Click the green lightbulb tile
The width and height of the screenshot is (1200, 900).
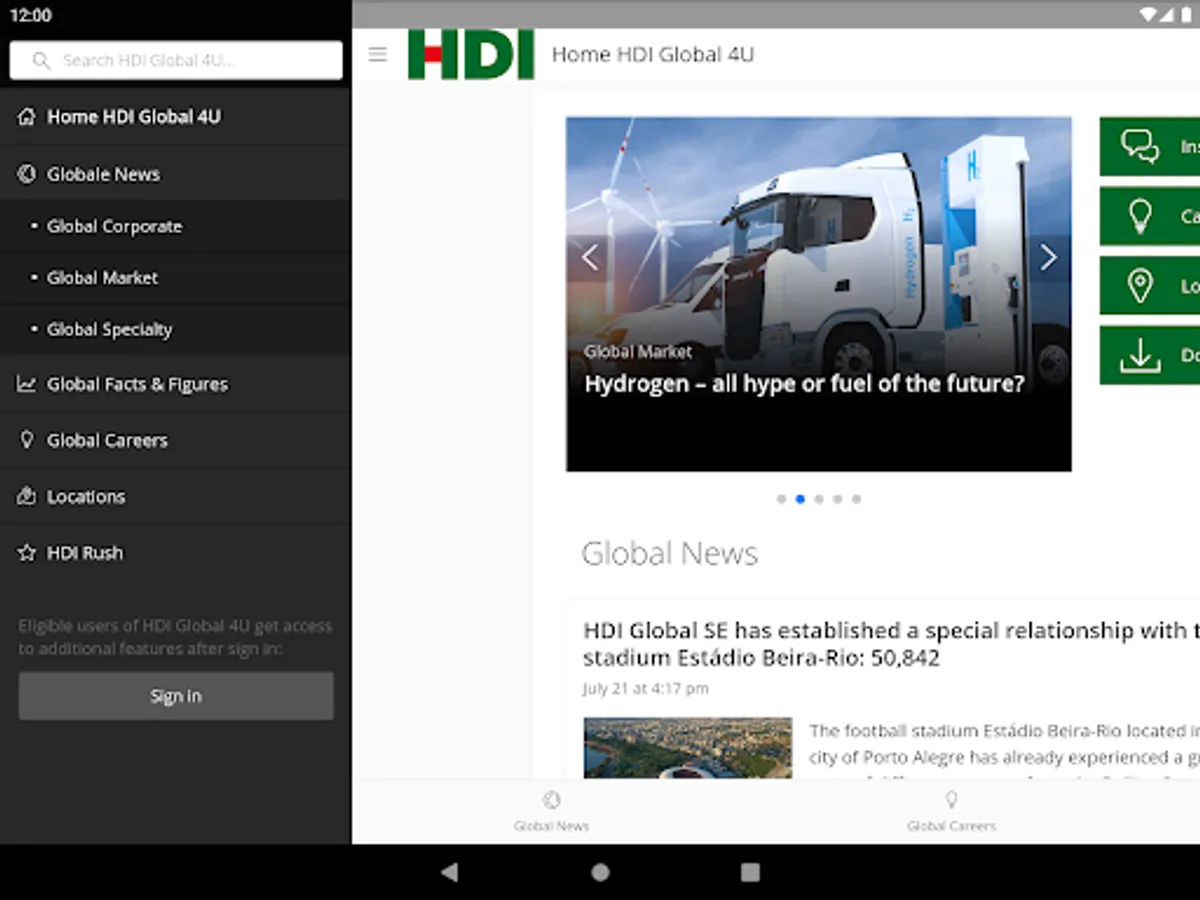tap(1150, 216)
